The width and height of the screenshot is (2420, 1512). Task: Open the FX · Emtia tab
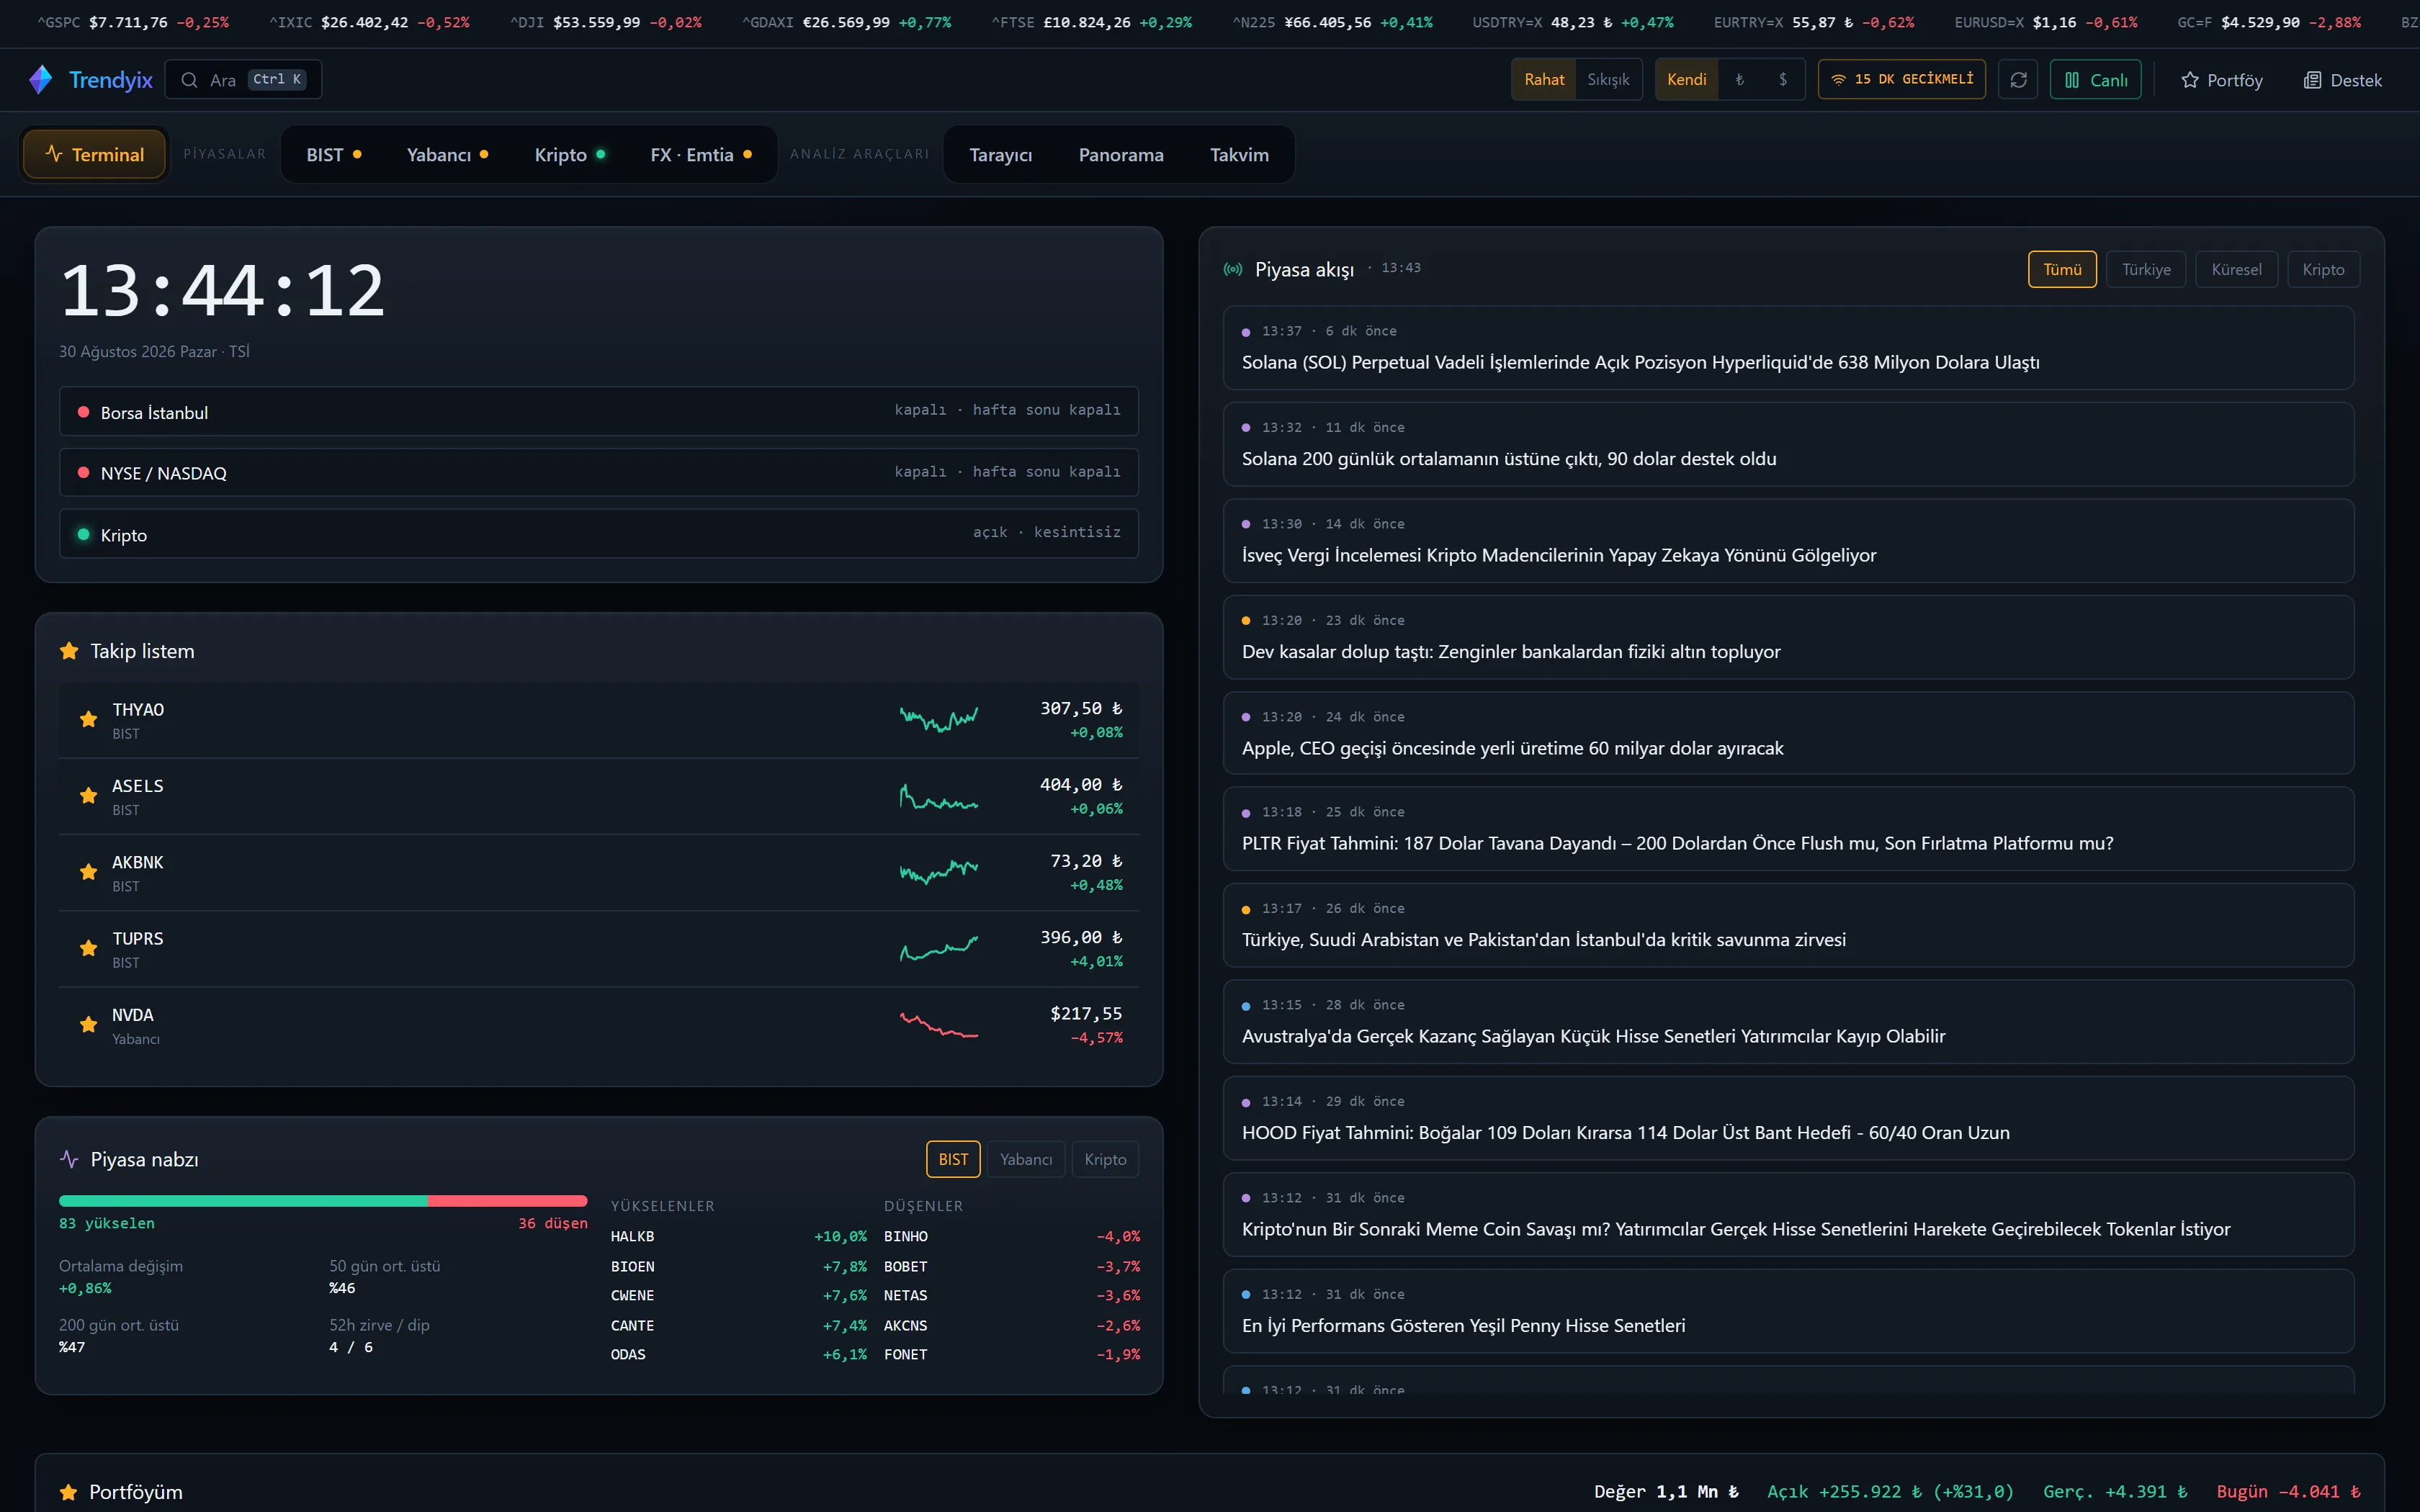701,155
